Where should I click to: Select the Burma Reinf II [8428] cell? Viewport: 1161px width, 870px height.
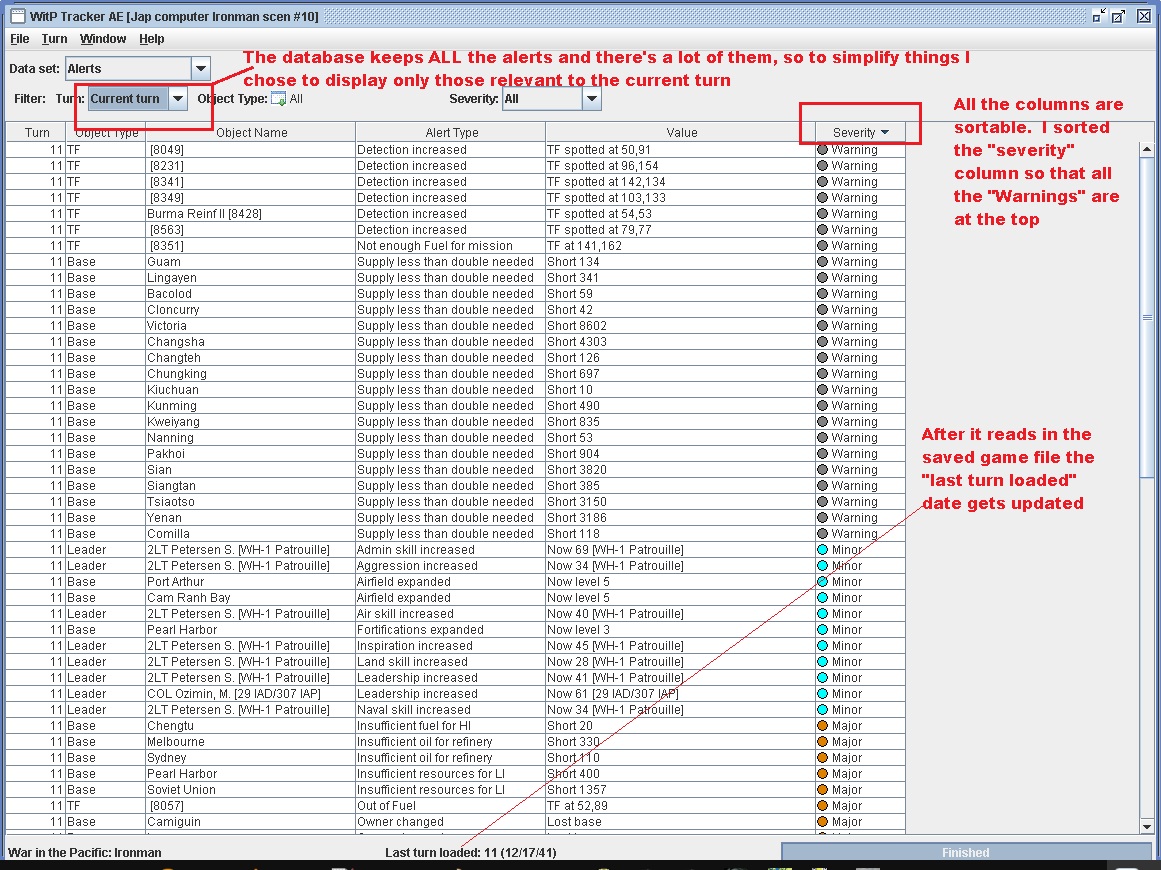click(250, 214)
